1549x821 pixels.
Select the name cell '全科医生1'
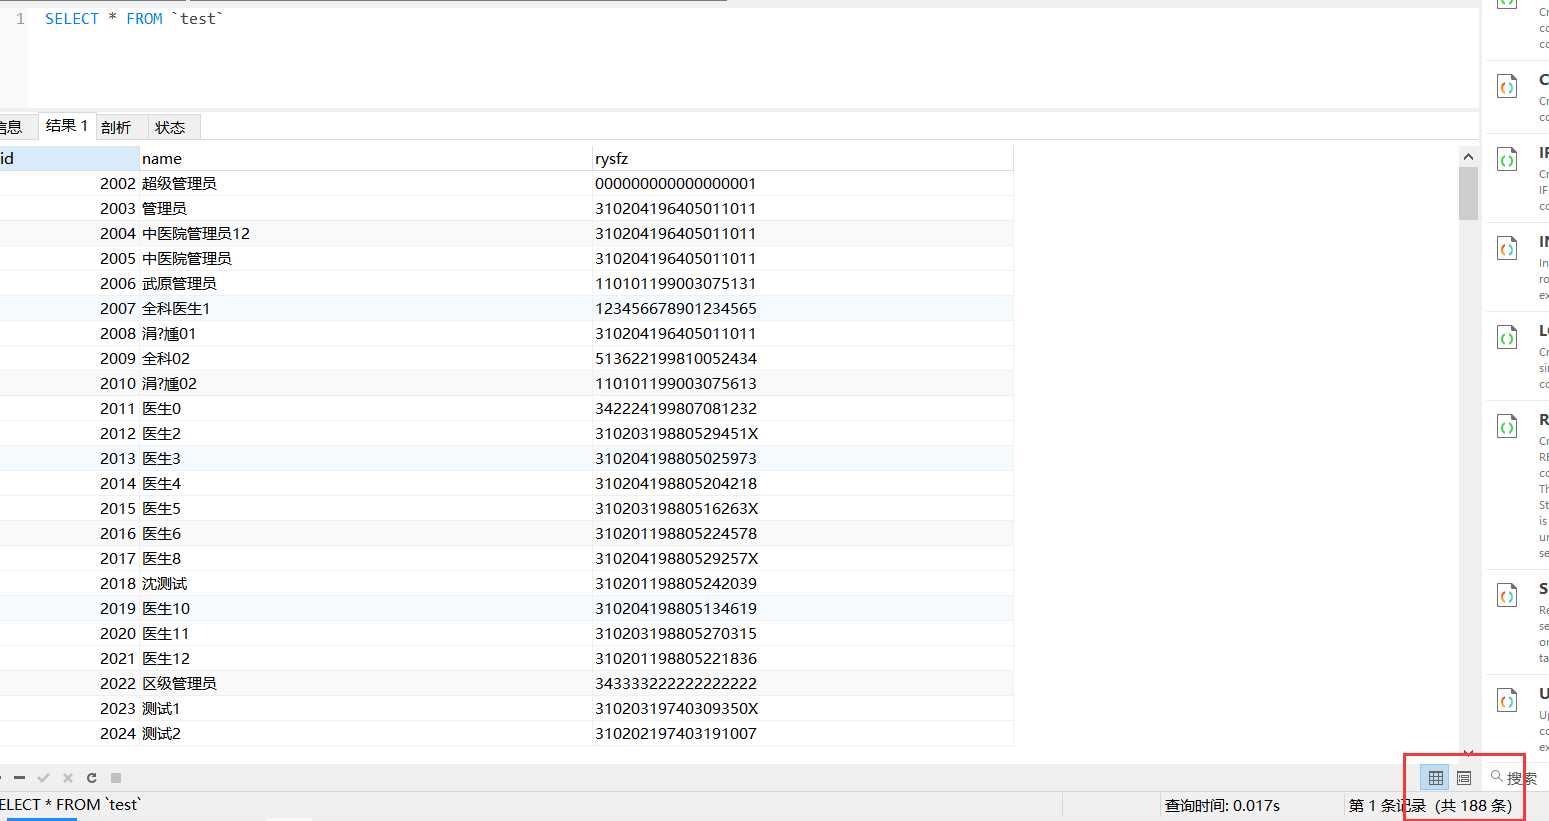pos(366,308)
